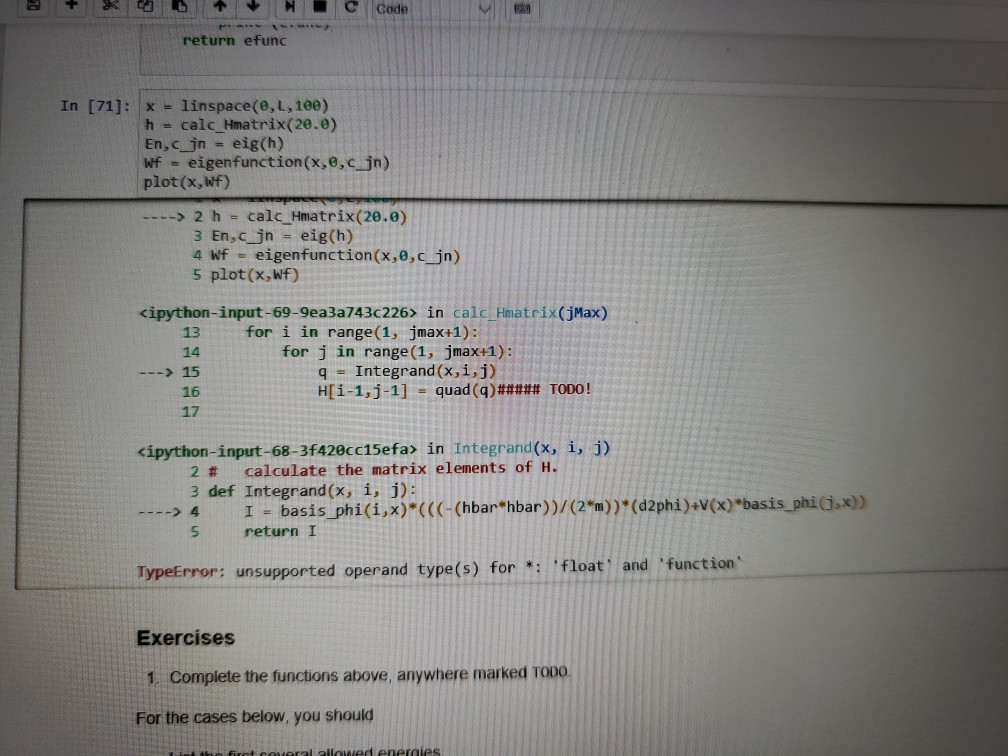This screenshot has height=756, width=1008.
Task: Click traceback line '3 En,c_jn = eig(h)'
Action: [273, 236]
